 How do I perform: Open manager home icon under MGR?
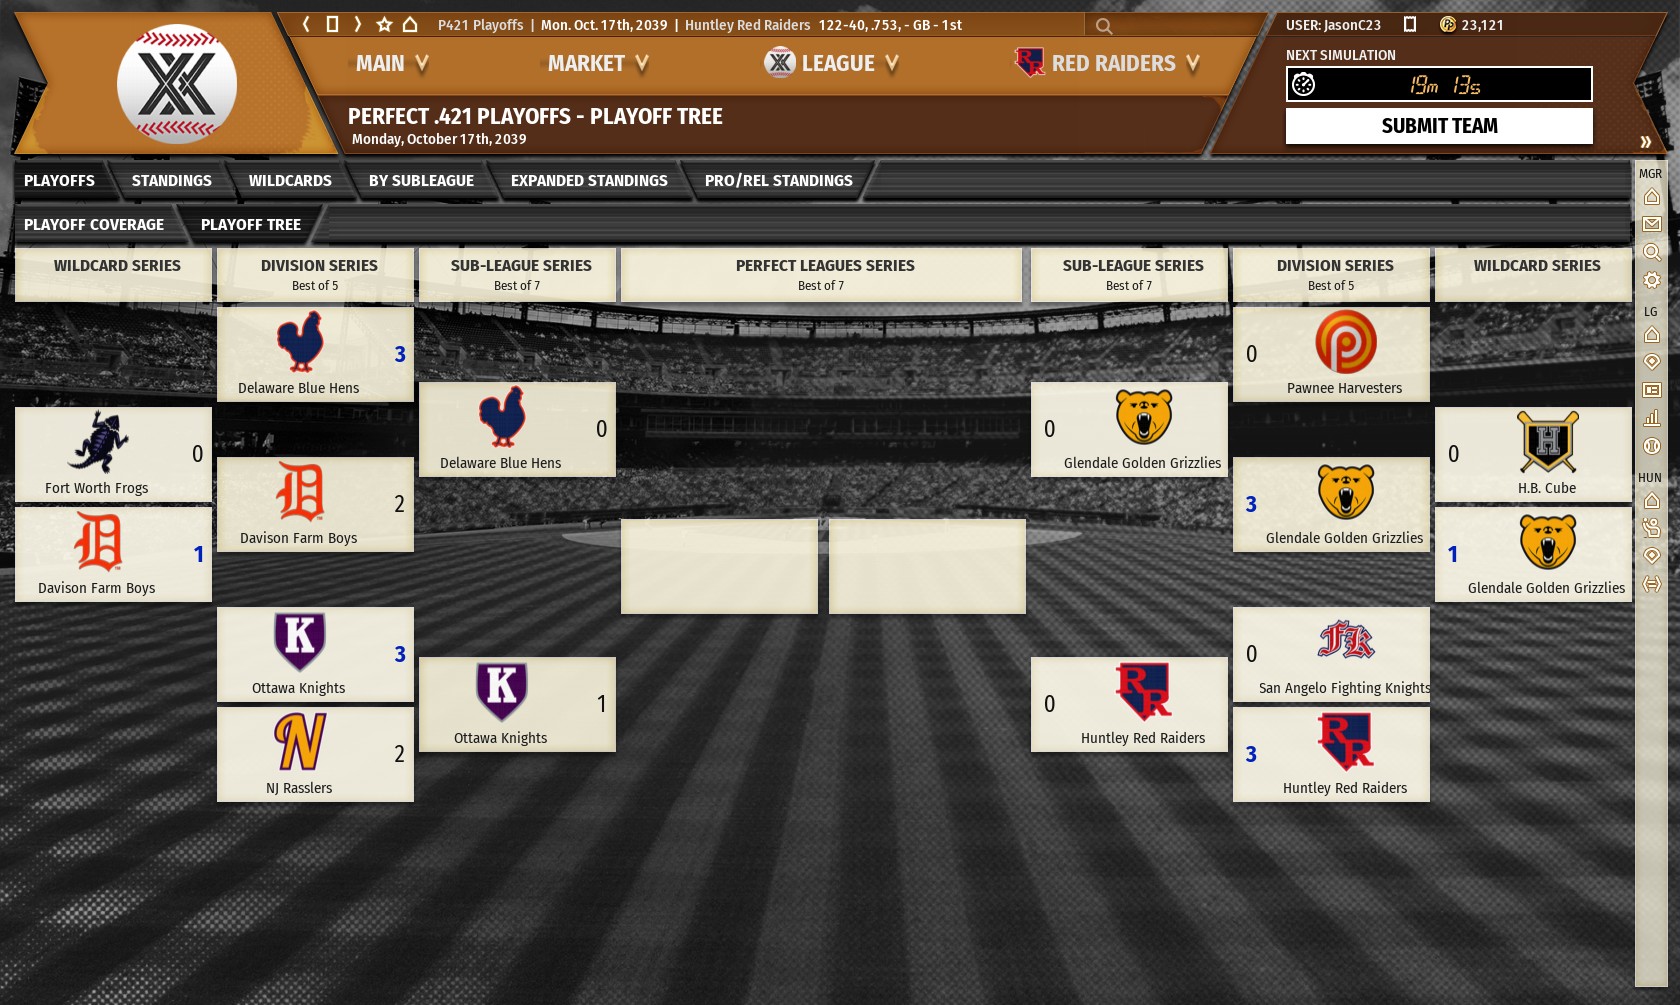tap(1652, 197)
